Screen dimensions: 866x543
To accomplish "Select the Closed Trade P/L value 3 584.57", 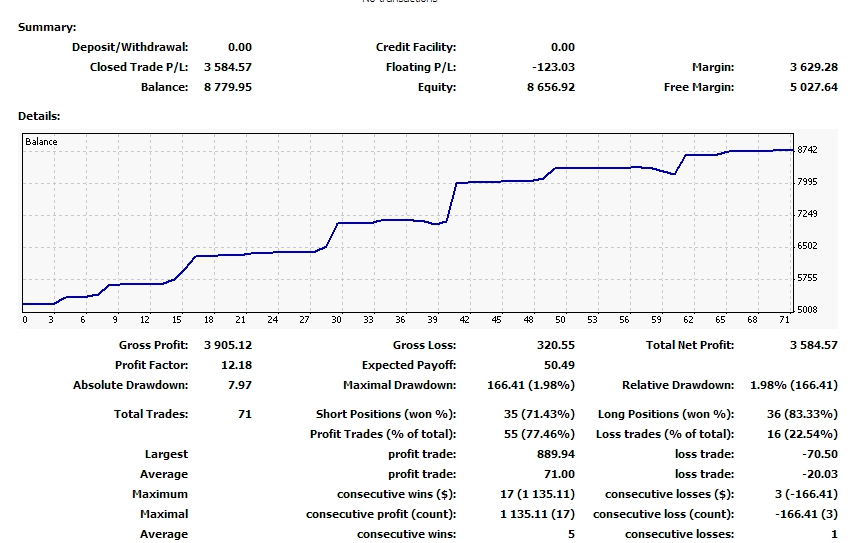I will coord(228,67).
